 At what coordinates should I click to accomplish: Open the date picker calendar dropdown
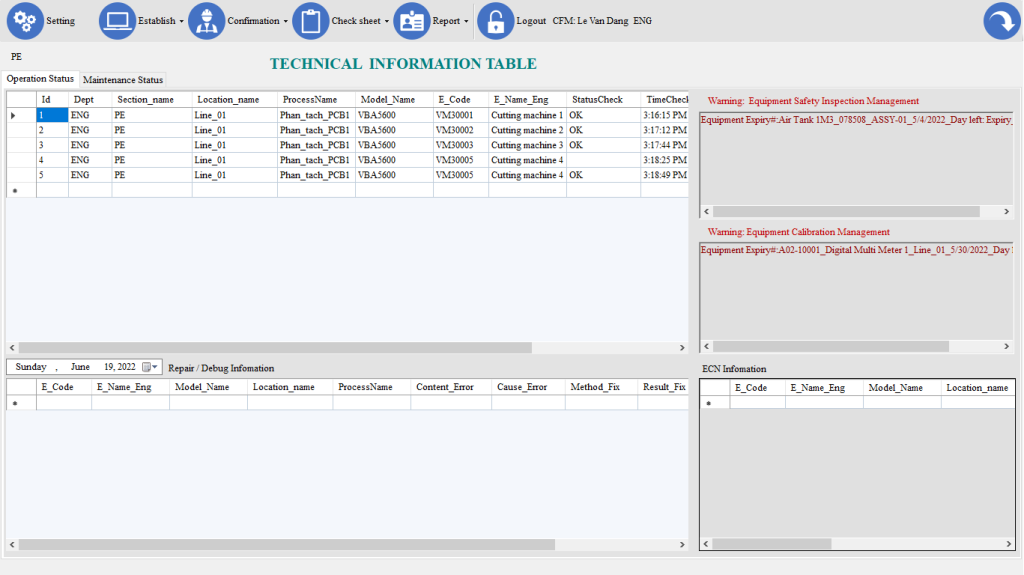pos(151,367)
